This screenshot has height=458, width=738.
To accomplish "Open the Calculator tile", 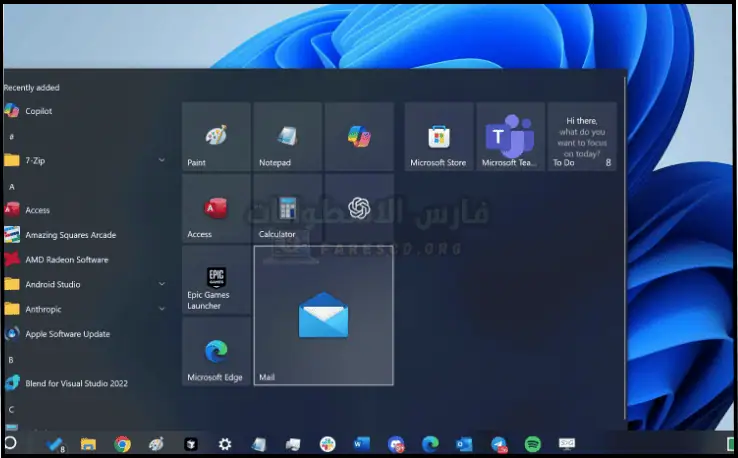I will coord(288,209).
